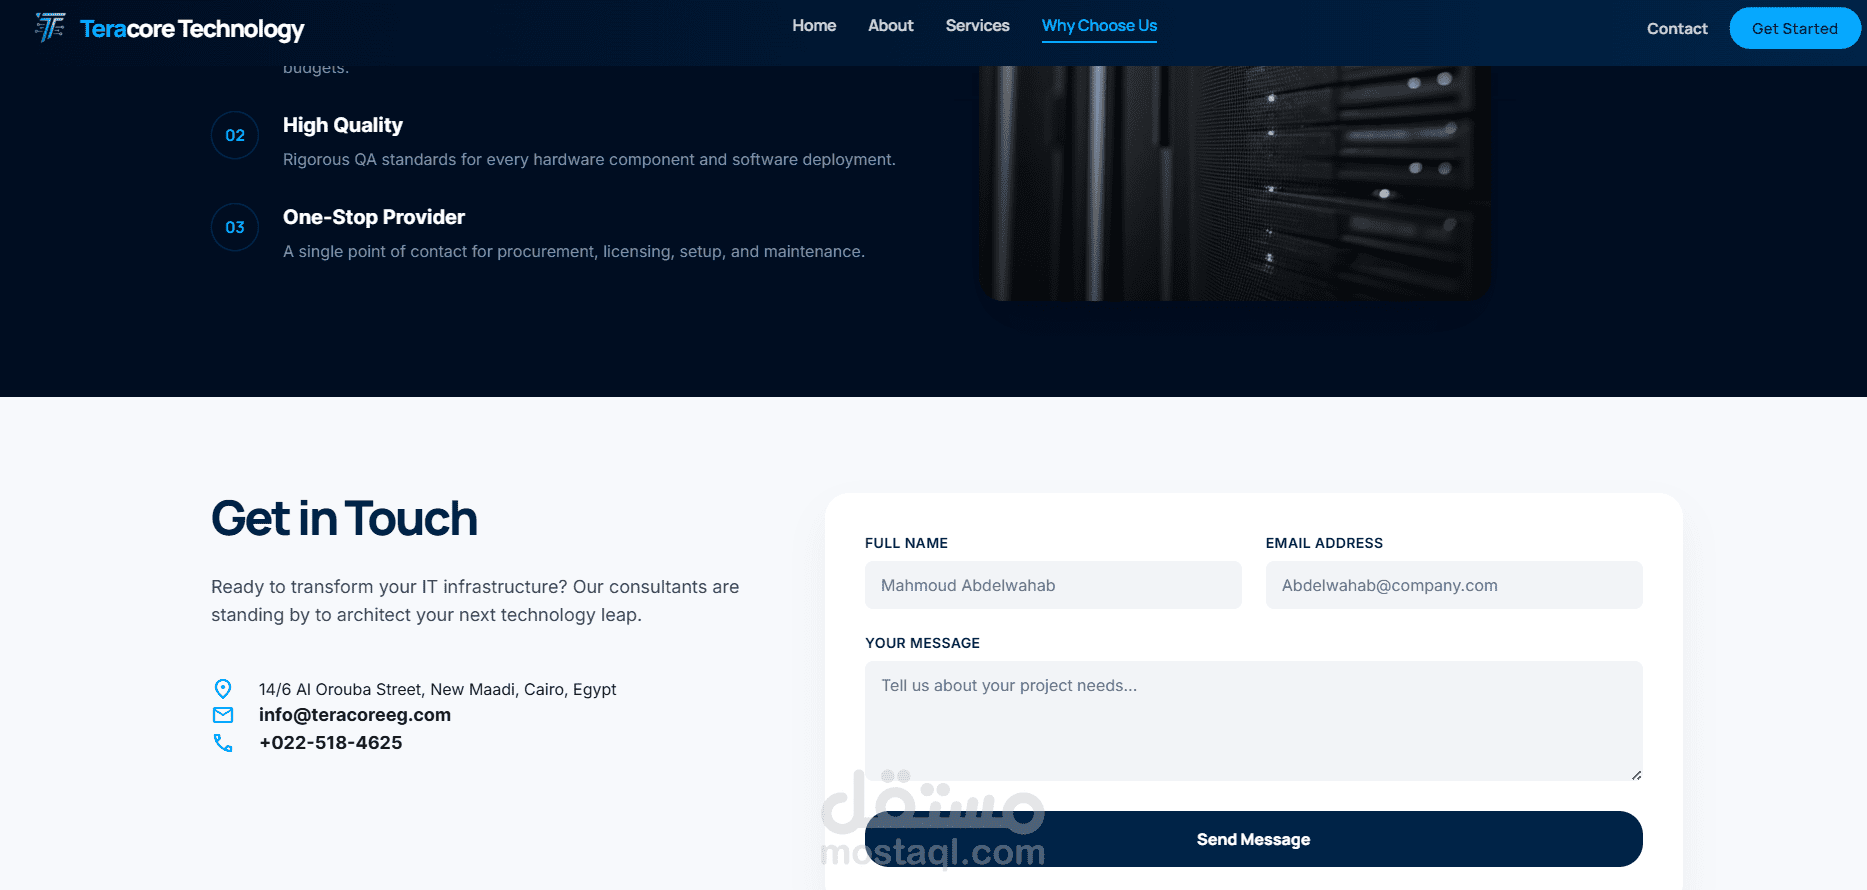Click the Send Message button
The width and height of the screenshot is (1867, 890).
click(1254, 839)
